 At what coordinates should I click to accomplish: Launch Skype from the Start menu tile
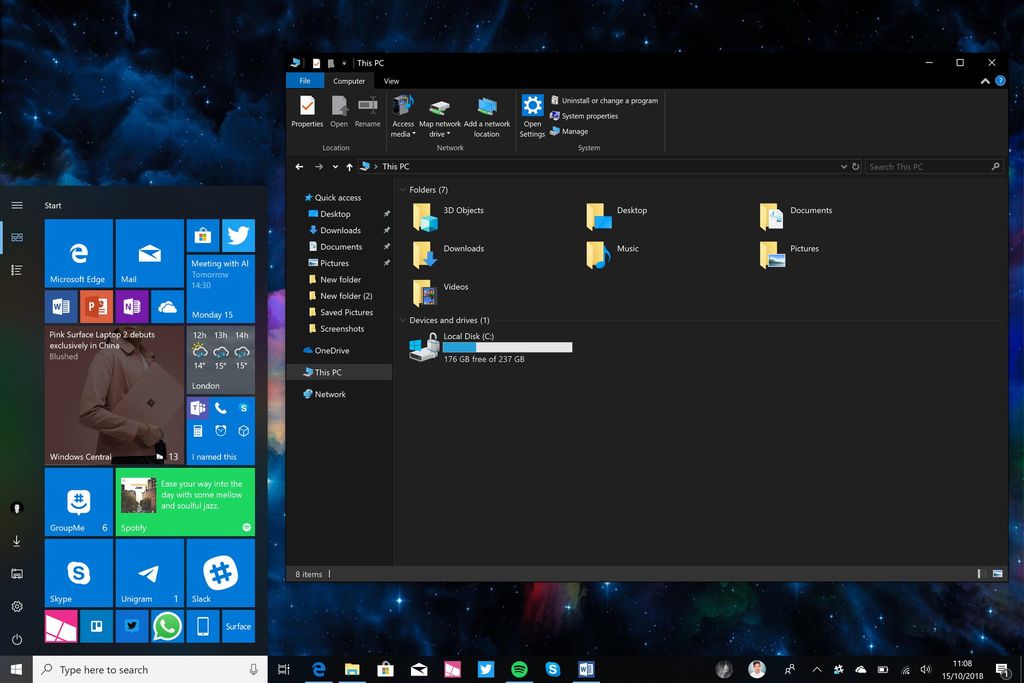pos(78,571)
